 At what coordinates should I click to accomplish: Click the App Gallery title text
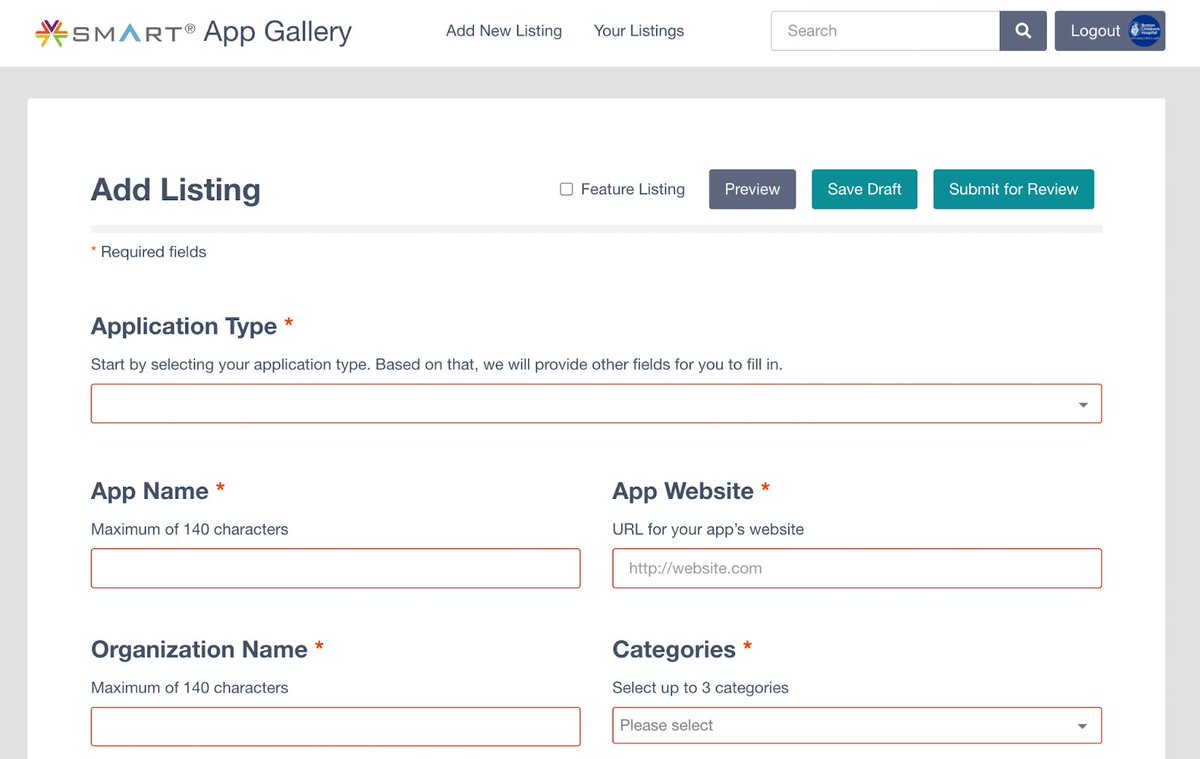[278, 32]
